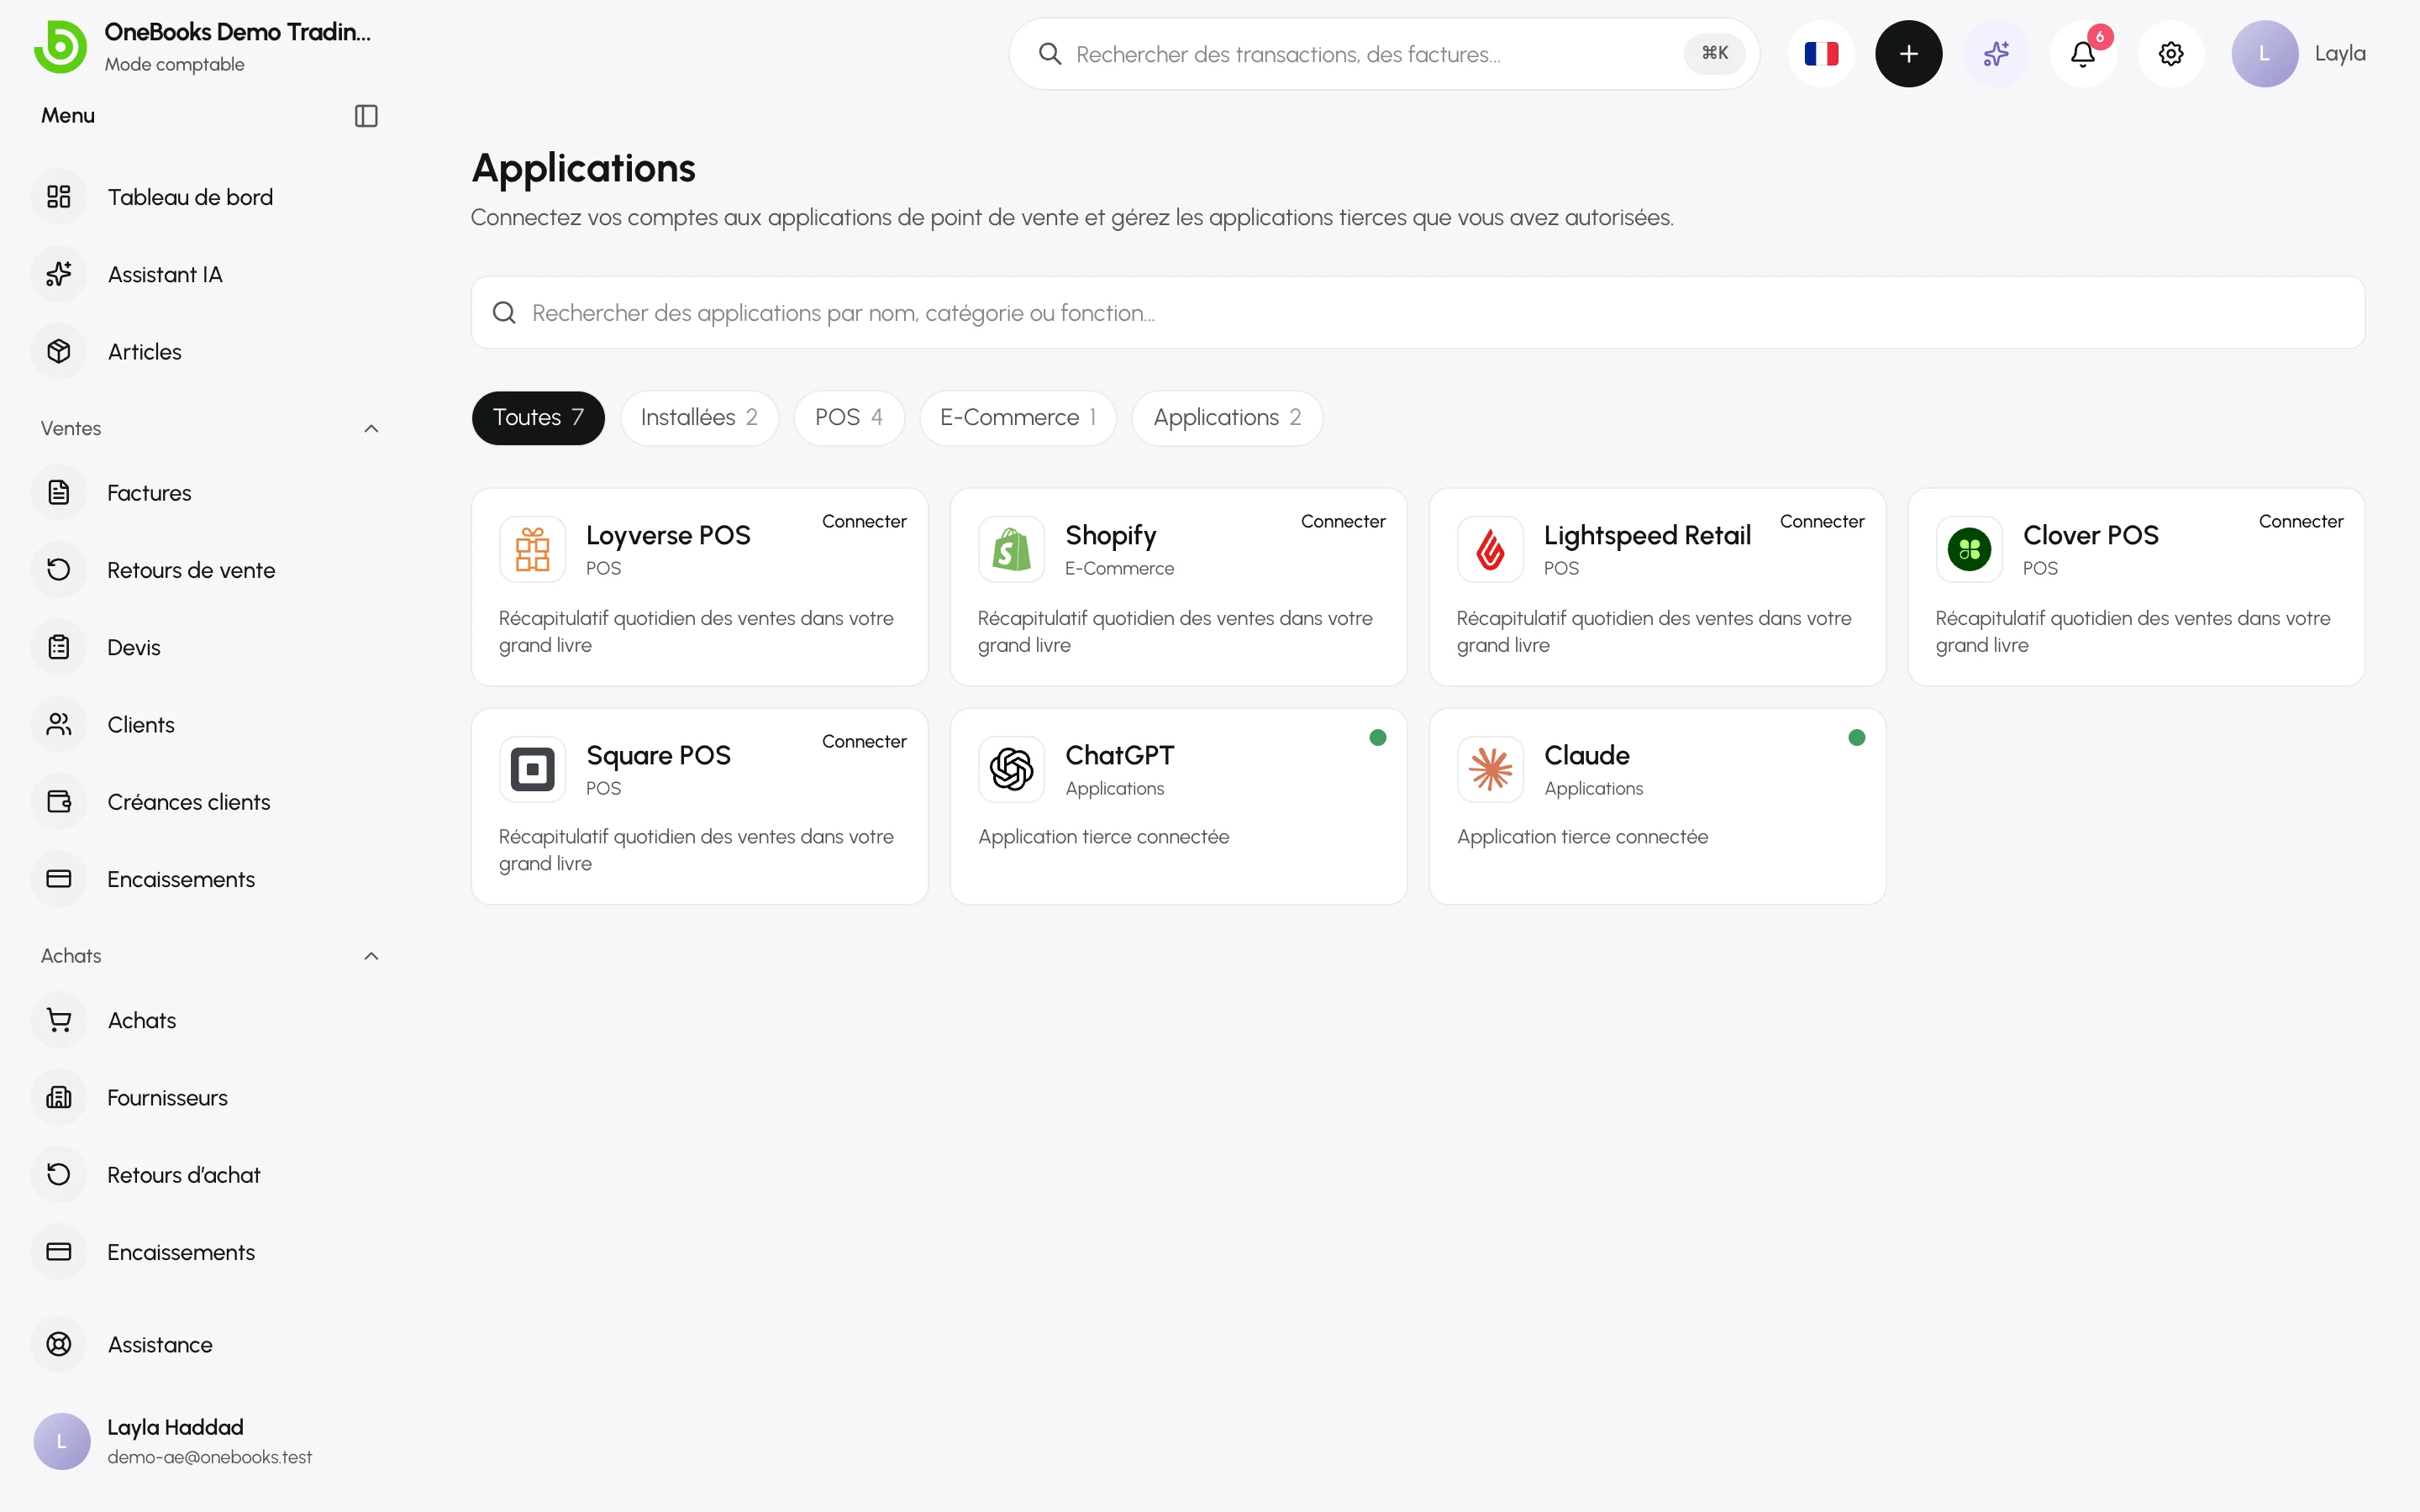Click the Loyverse POS app logo
The image size is (2420, 1512).
(x=532, y=549)
